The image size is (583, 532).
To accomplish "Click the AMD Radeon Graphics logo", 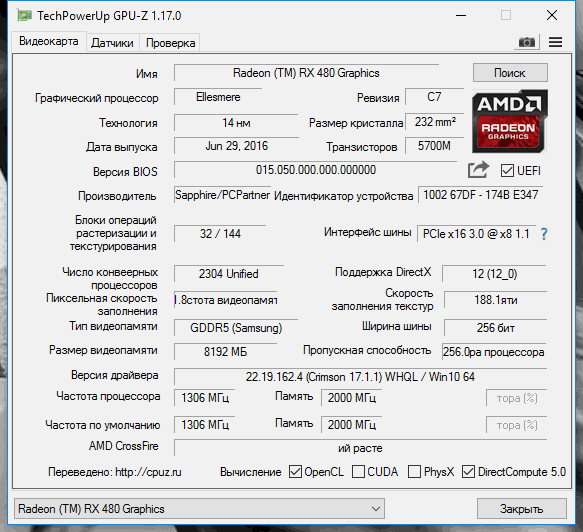I will (x=510, y=121).
